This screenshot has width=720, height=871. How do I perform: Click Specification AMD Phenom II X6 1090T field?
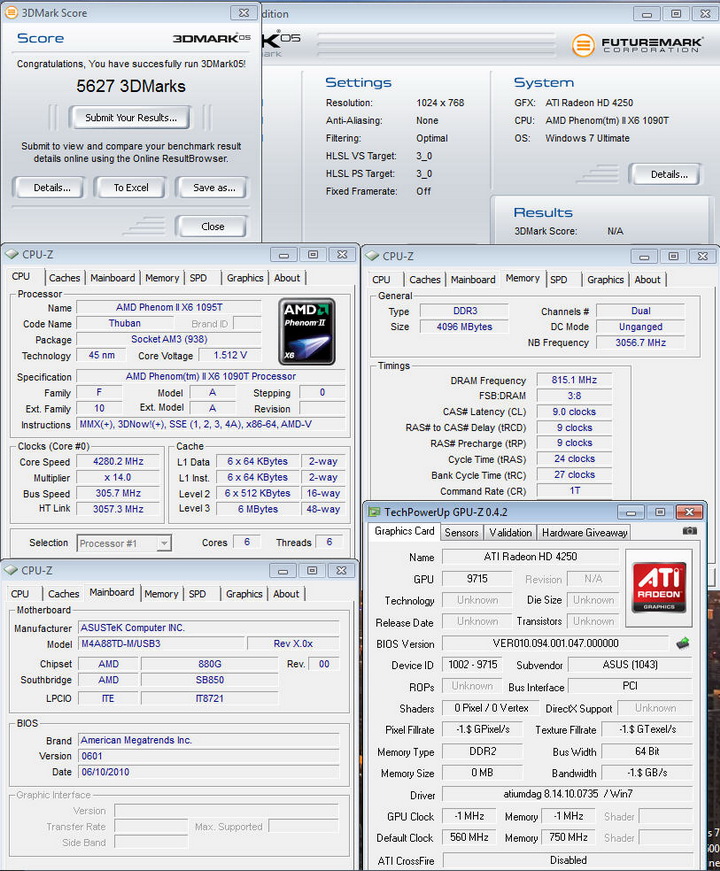pyautogui.click(x=210, y=377)
